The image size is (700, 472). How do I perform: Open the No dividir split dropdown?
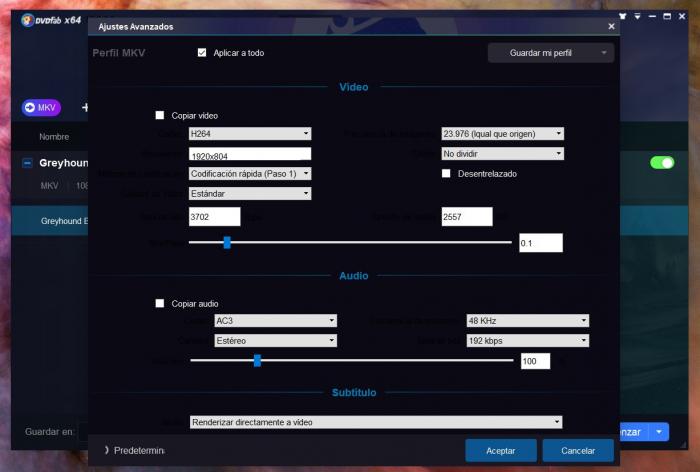(503, 154)
